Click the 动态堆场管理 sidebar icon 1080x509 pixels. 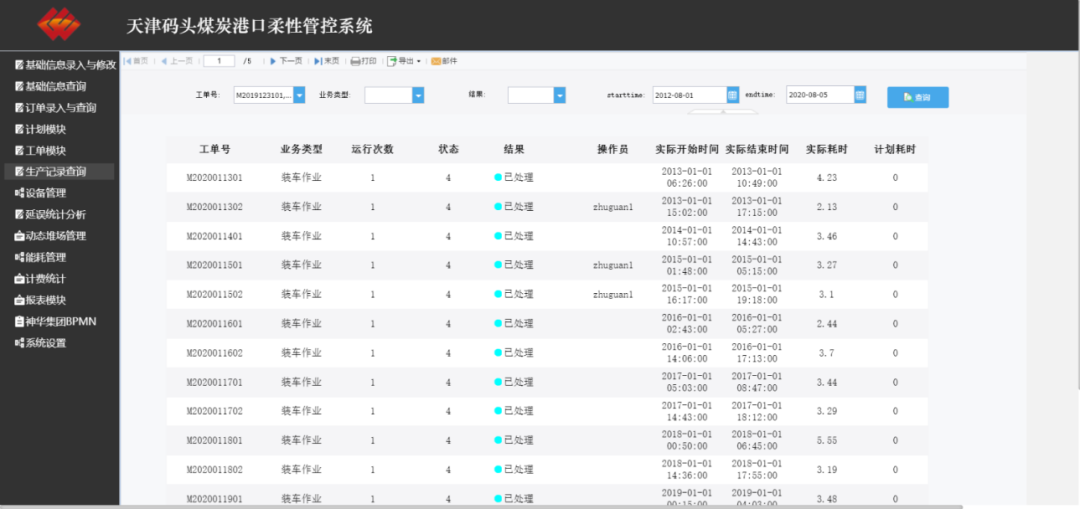click(x=19, y=236)
